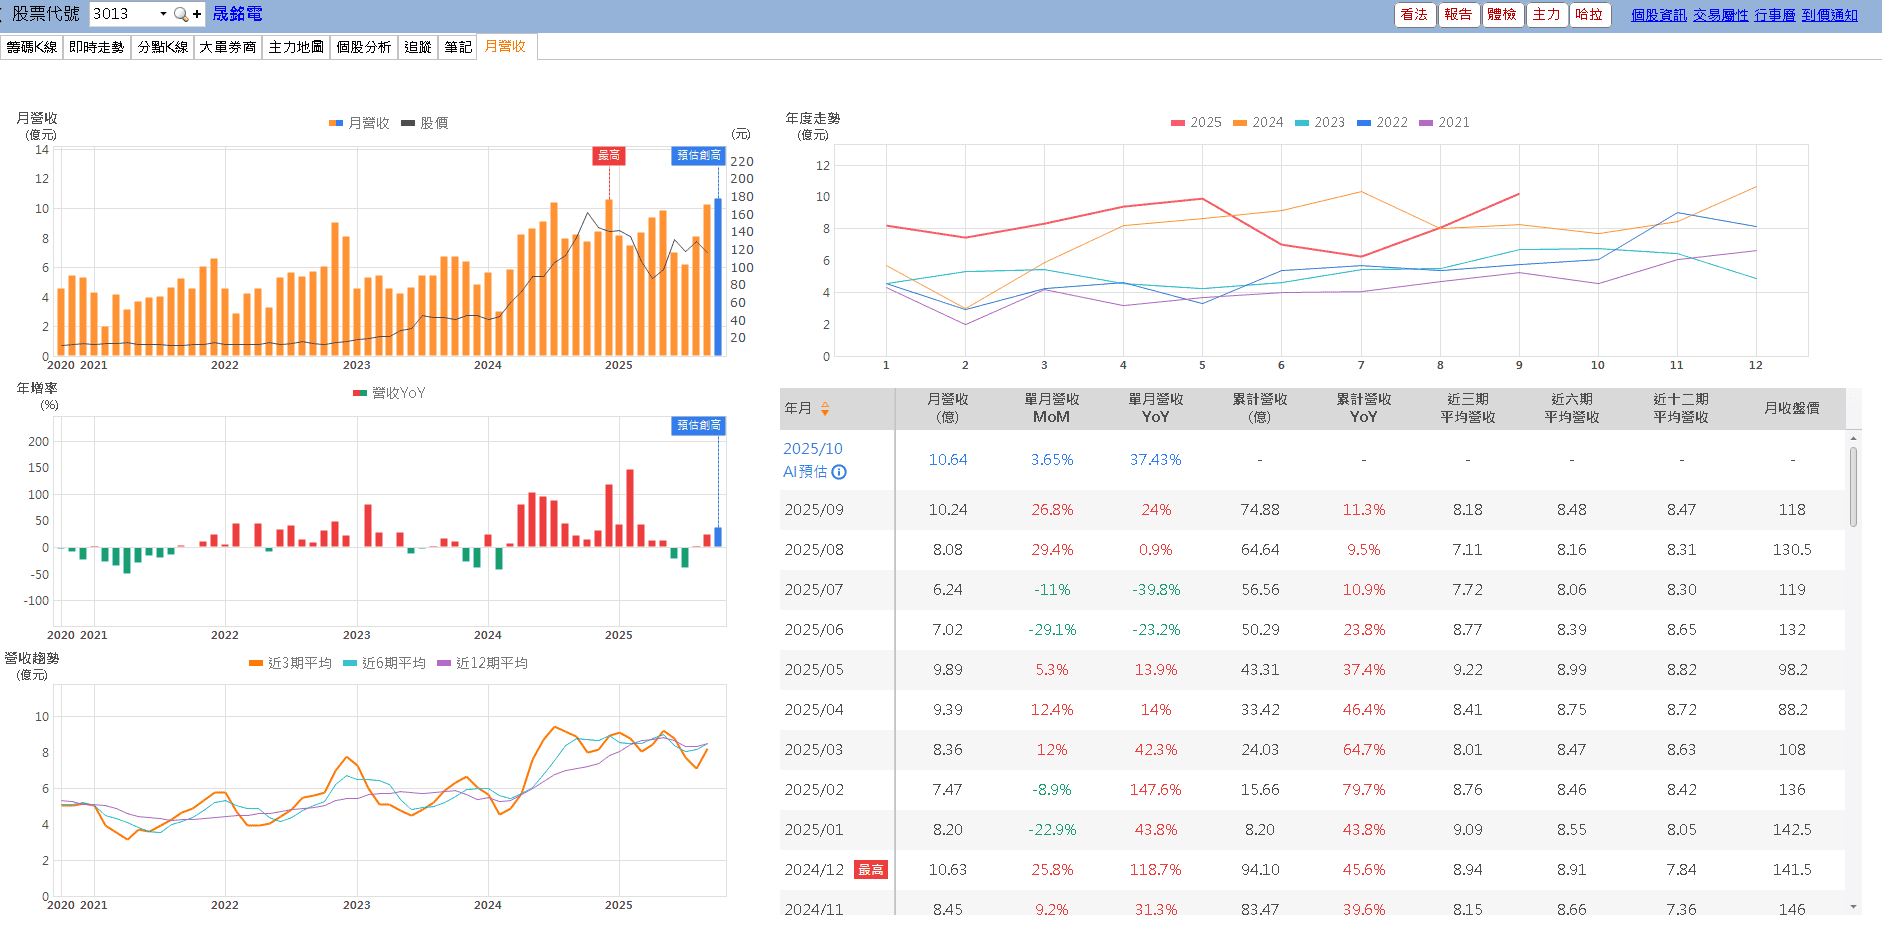Click the red 最高 marker on monthly revenue chart
The width and height of the screenshot is (1882, 944).
(x=609, y=155)
